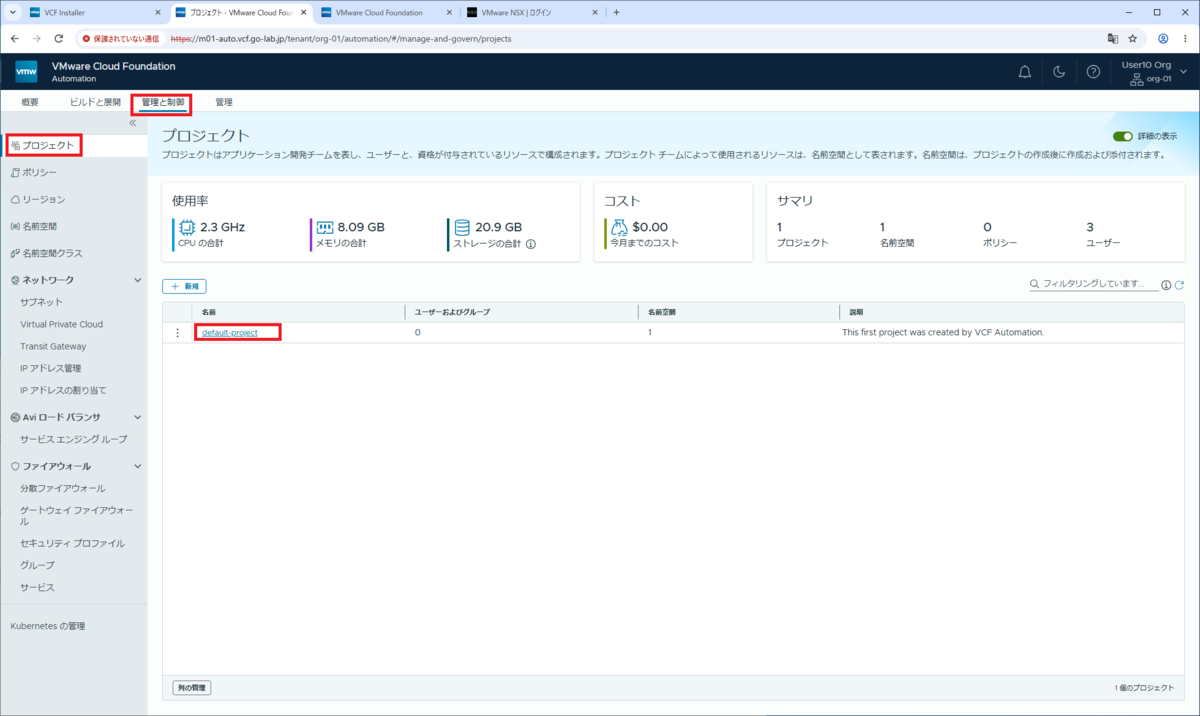This screenshot has height=716, width=1200.
Task: Collapse sidebar with double chevron icon
Action: point(133,123)
